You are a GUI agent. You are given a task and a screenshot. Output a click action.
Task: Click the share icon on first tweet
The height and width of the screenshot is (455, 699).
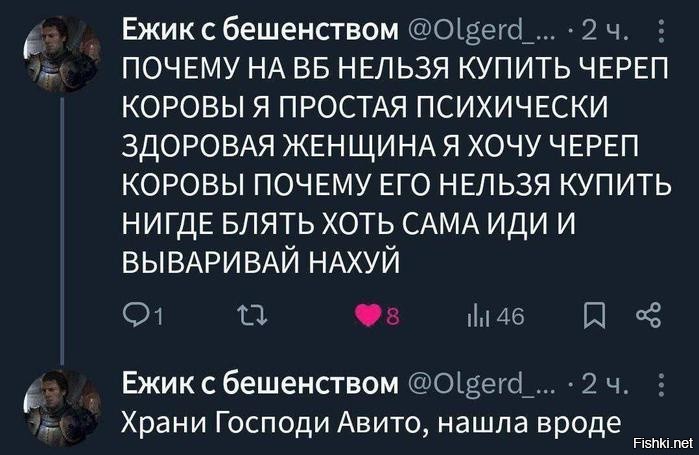pyautogui.click(x=646, y=318)
